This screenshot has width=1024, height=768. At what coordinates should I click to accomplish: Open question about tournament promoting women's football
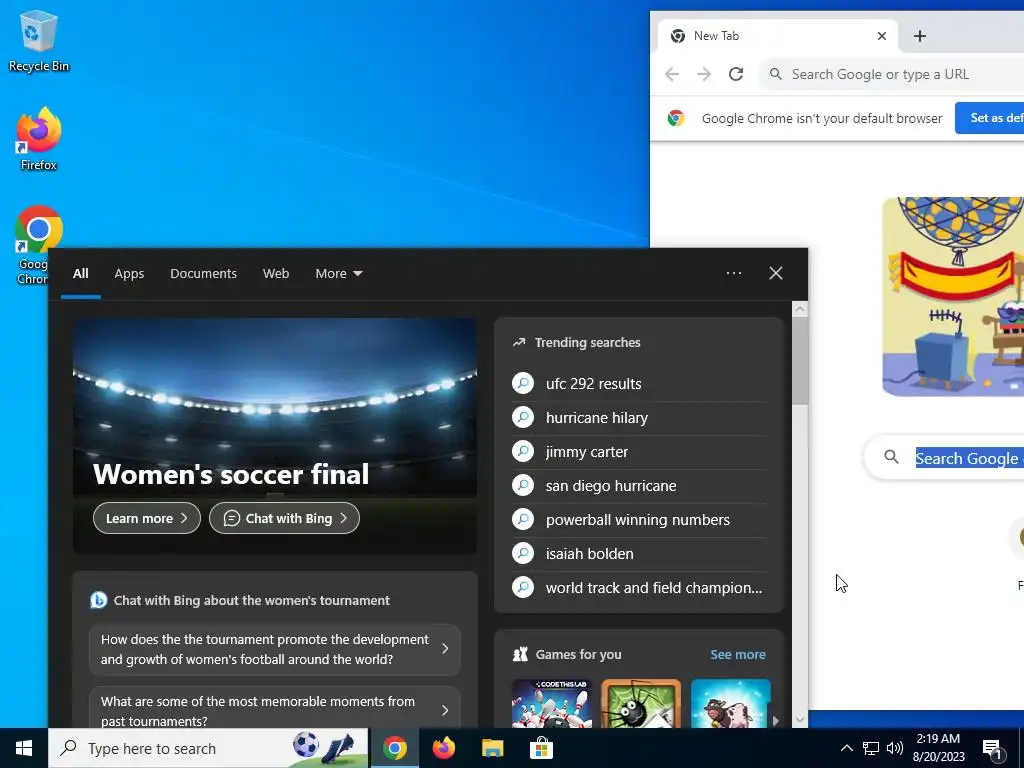tap(275, 649)
